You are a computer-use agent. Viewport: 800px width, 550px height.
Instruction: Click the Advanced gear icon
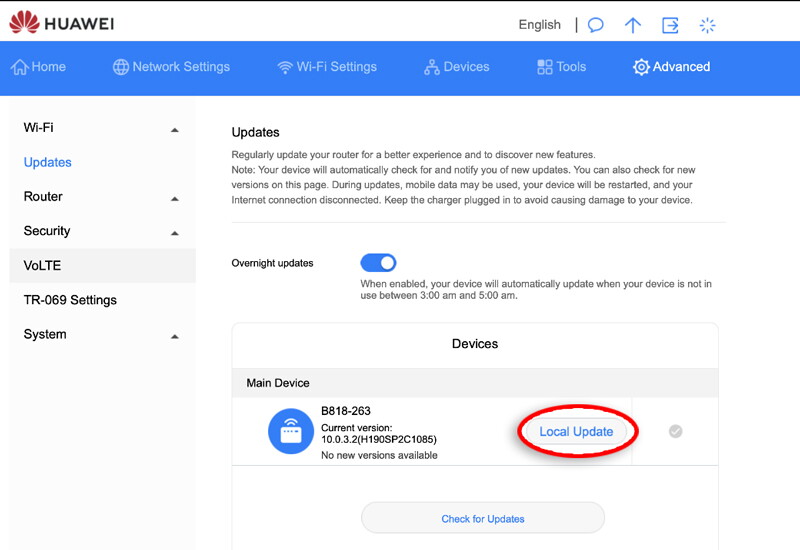641,67
